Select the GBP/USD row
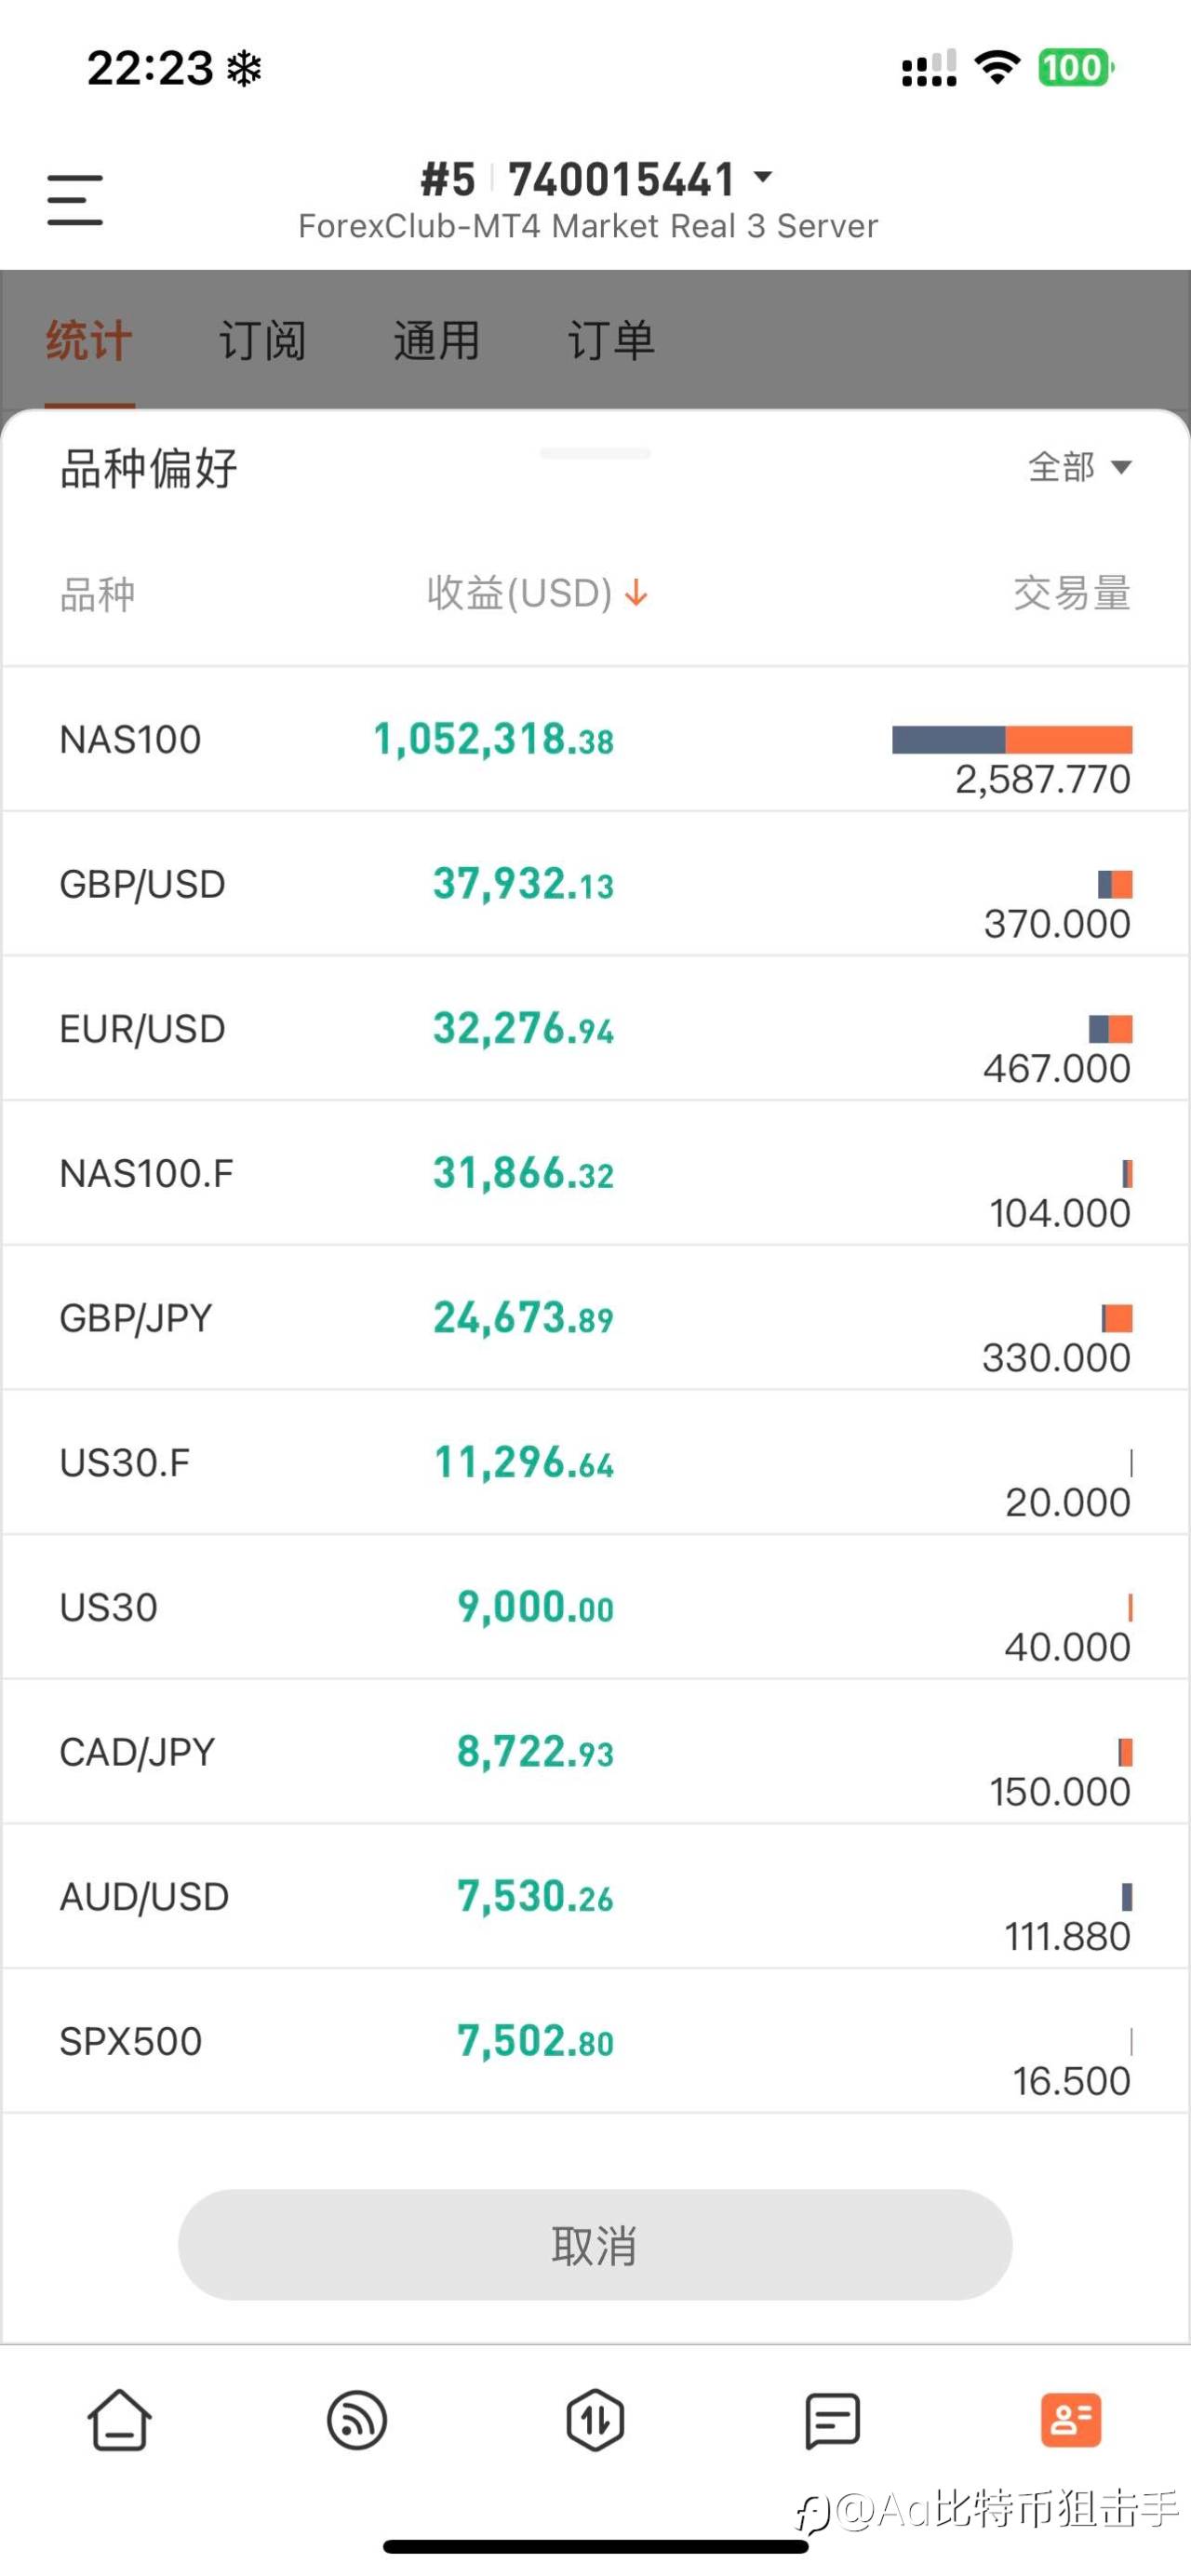This screenshot has width=1191, height=2576. 595,885
